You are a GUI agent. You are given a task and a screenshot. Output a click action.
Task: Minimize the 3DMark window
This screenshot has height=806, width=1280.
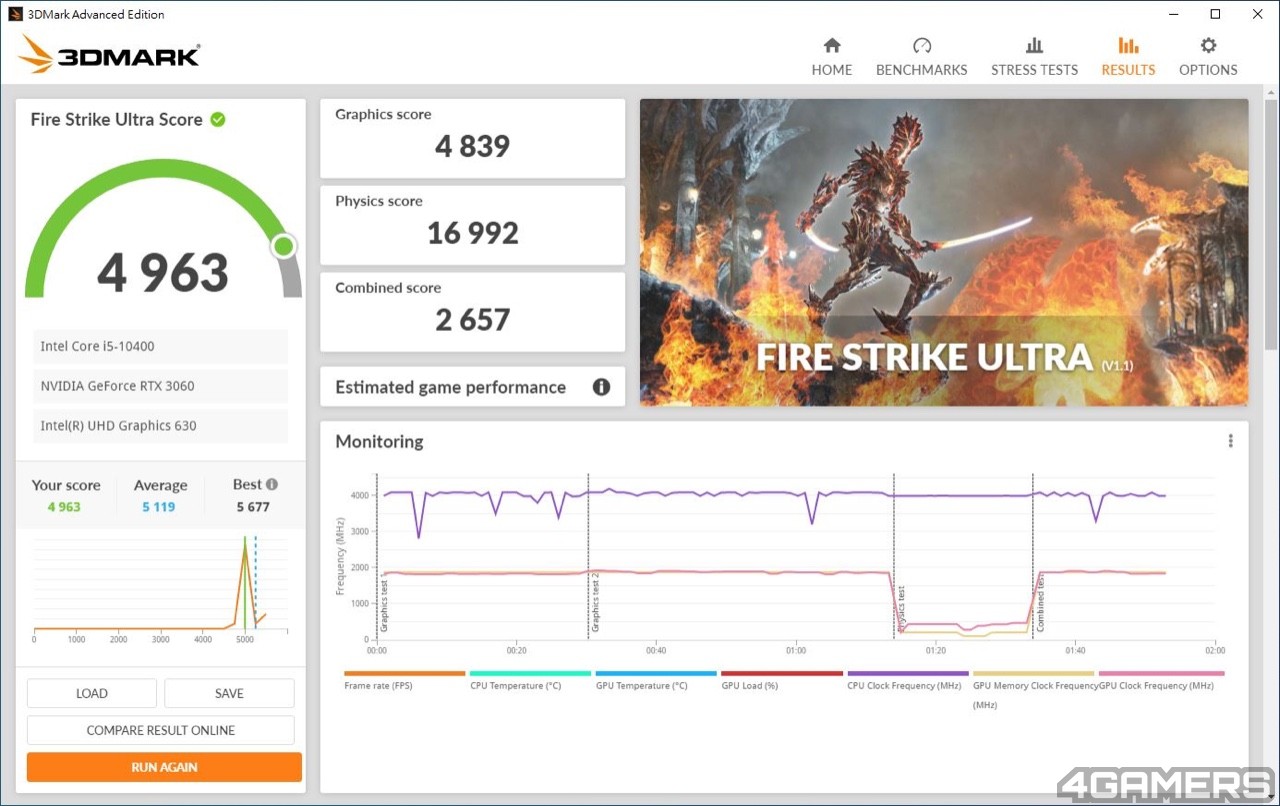(1173, 14)
